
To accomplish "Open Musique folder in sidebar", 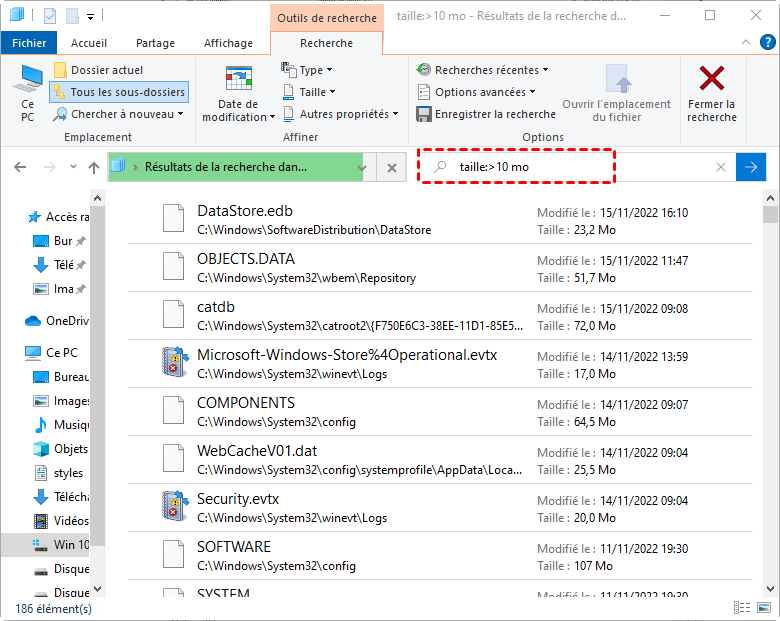I will tap(61, 424).
